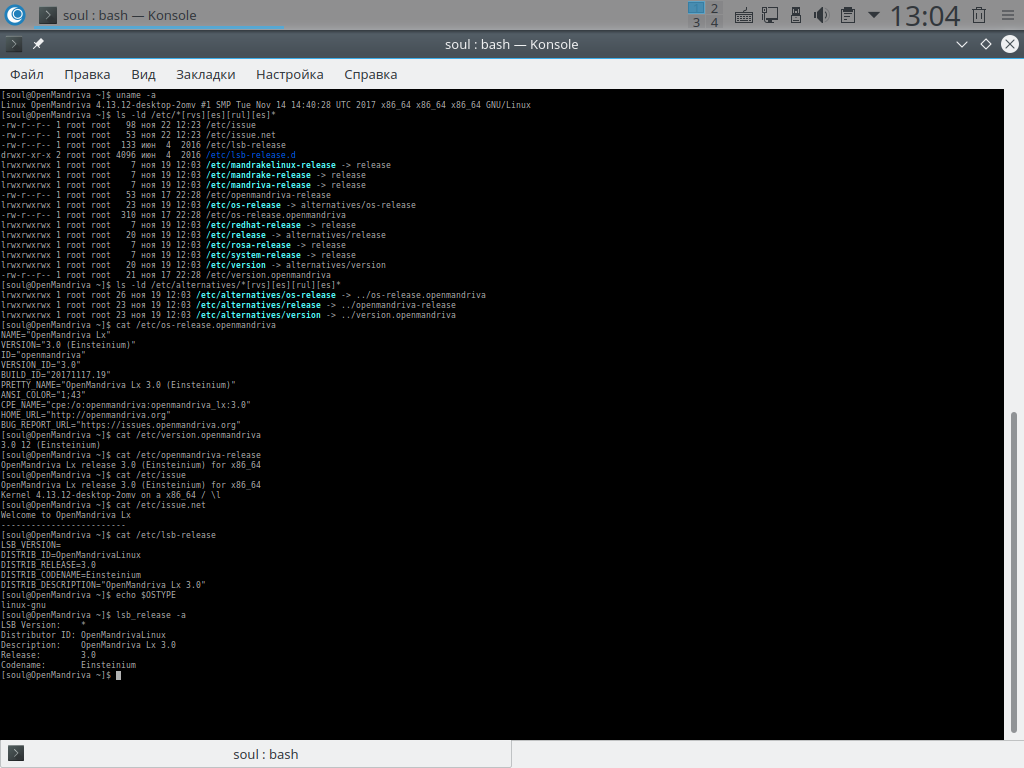Maximize the Konsole window with the diamond button
The image size is (1024, 768).
pyautogui.click(x=985, y=44)
